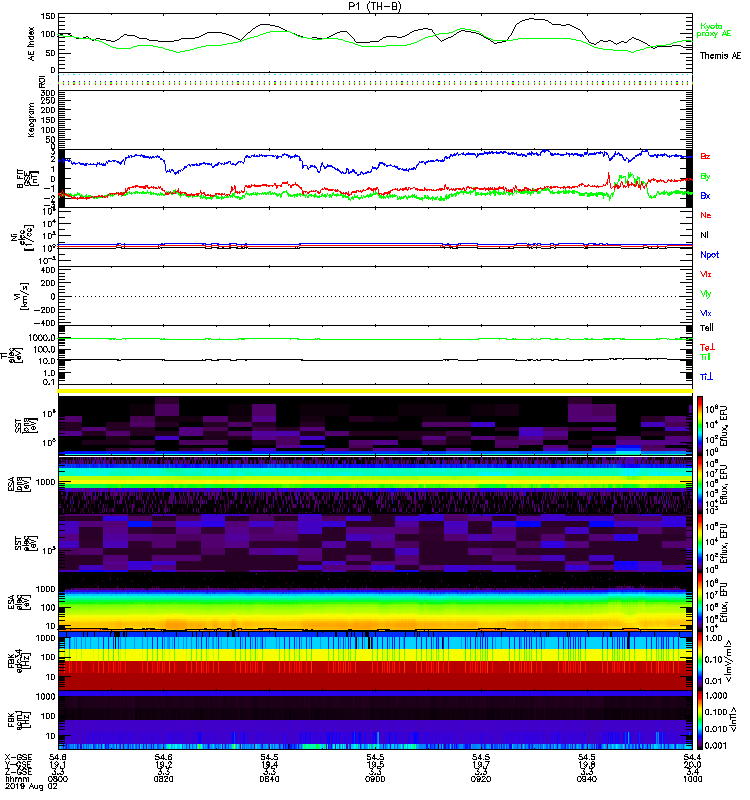Click the "0820" time tick label
This screenshot has height=800, width=750.
click(x=163, y=779)
